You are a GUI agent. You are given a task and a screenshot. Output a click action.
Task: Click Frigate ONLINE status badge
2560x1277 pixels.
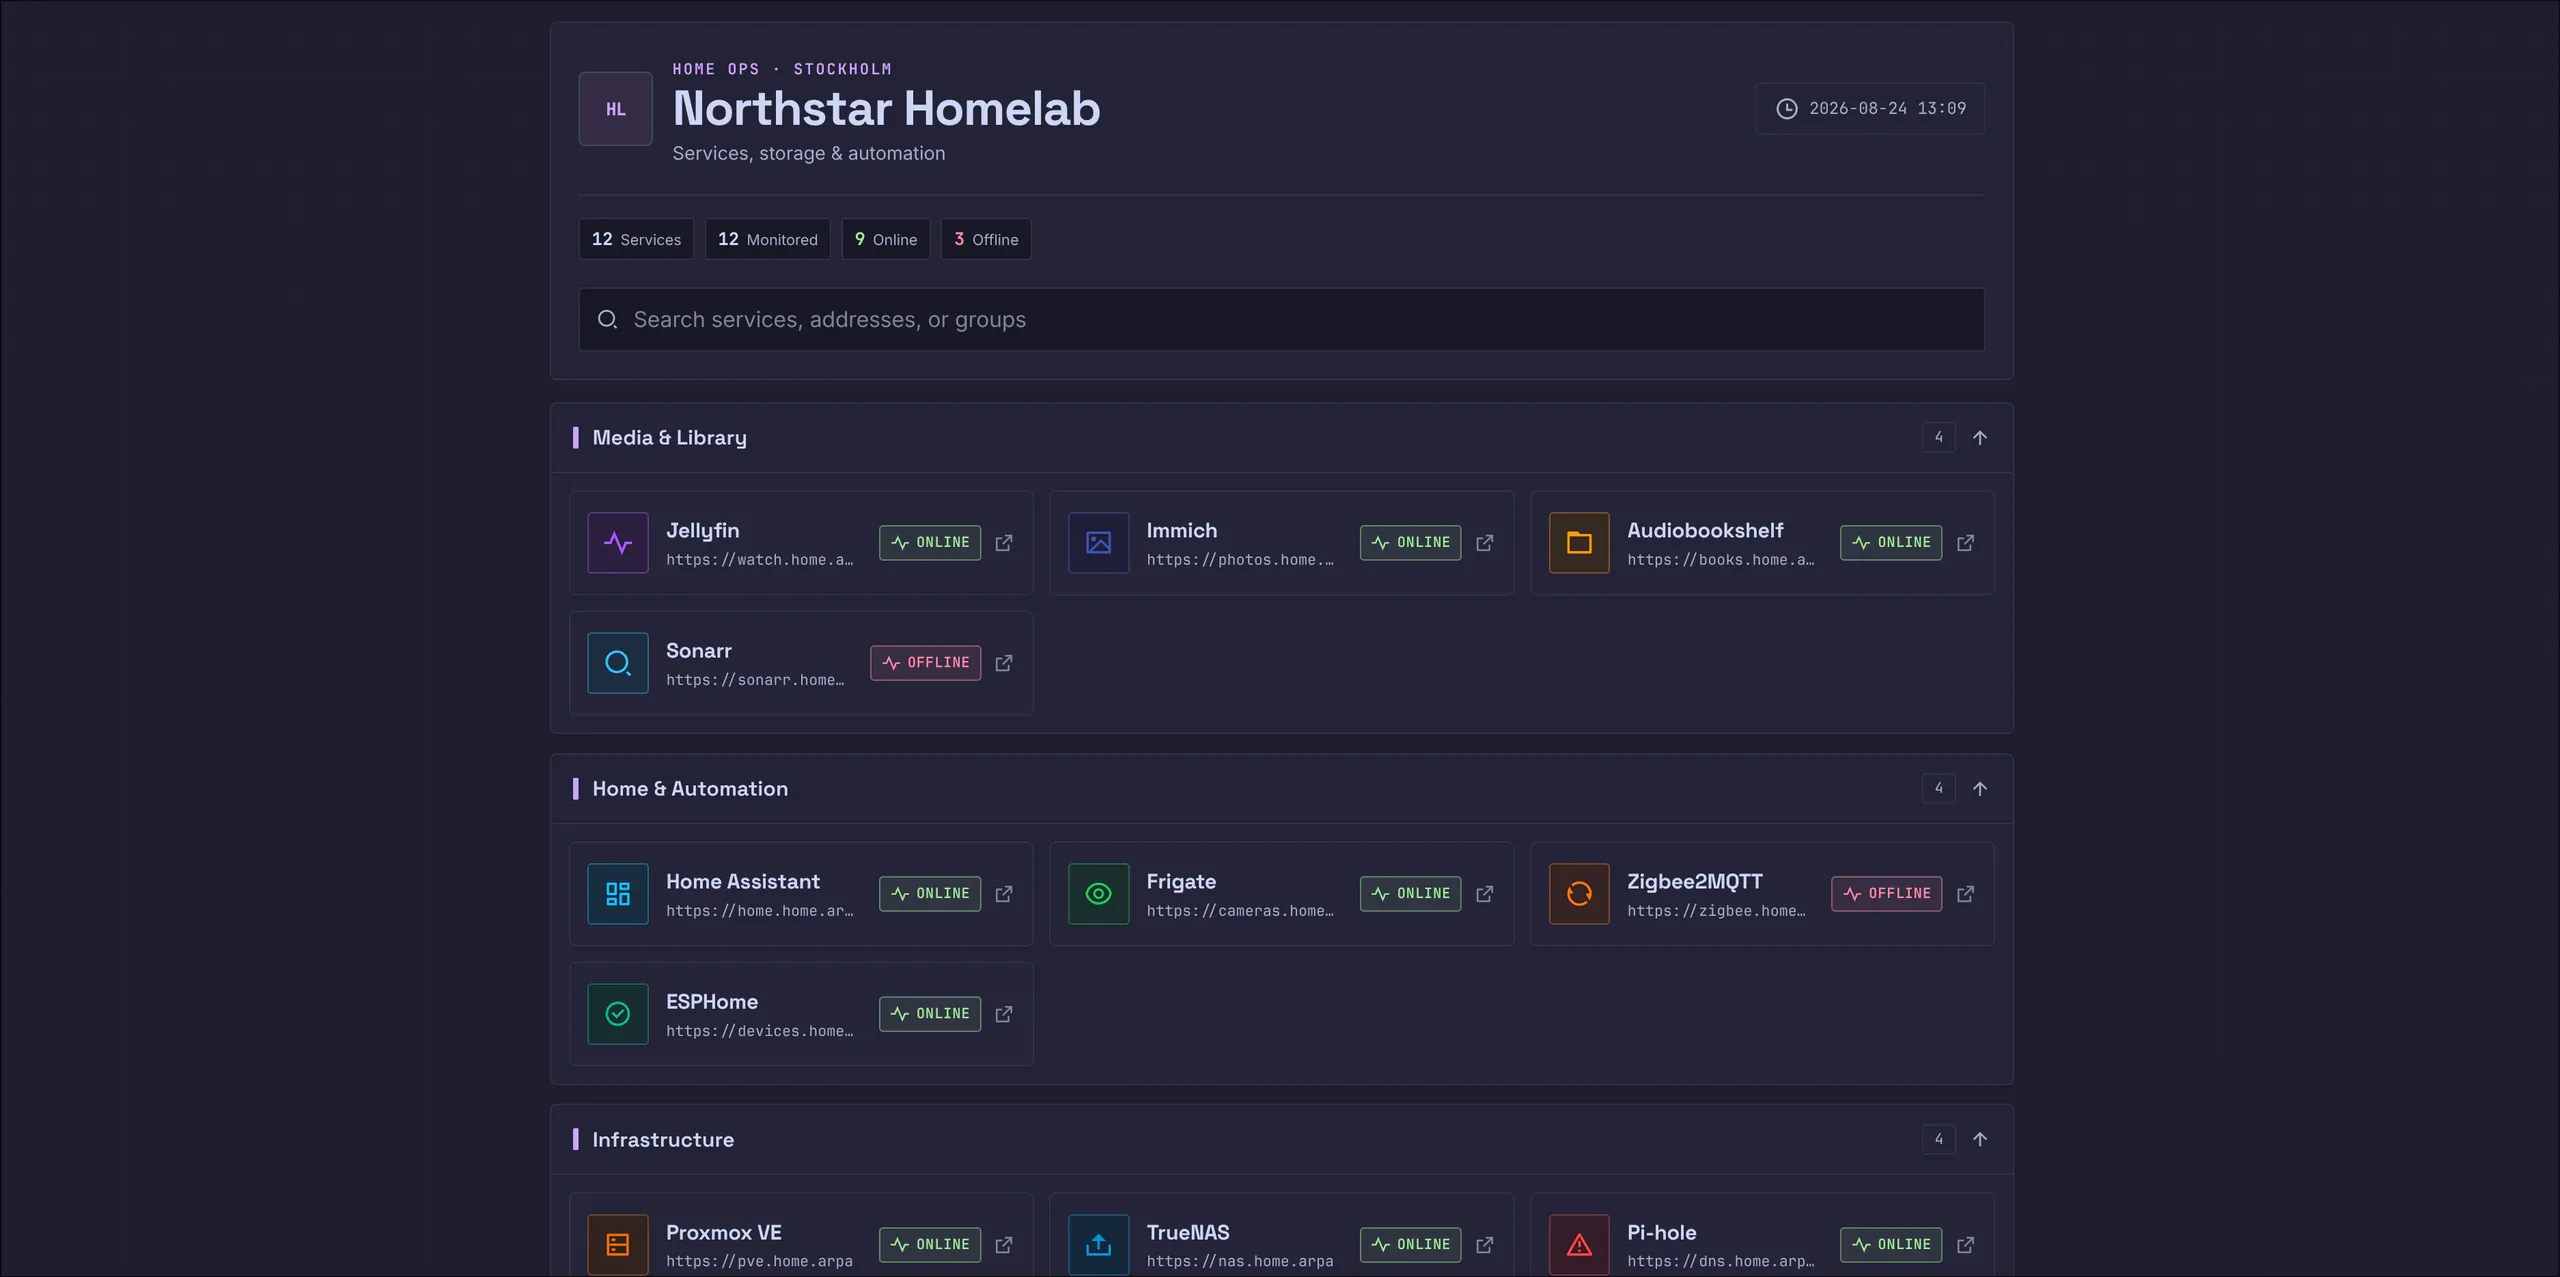pos(1411,894)
